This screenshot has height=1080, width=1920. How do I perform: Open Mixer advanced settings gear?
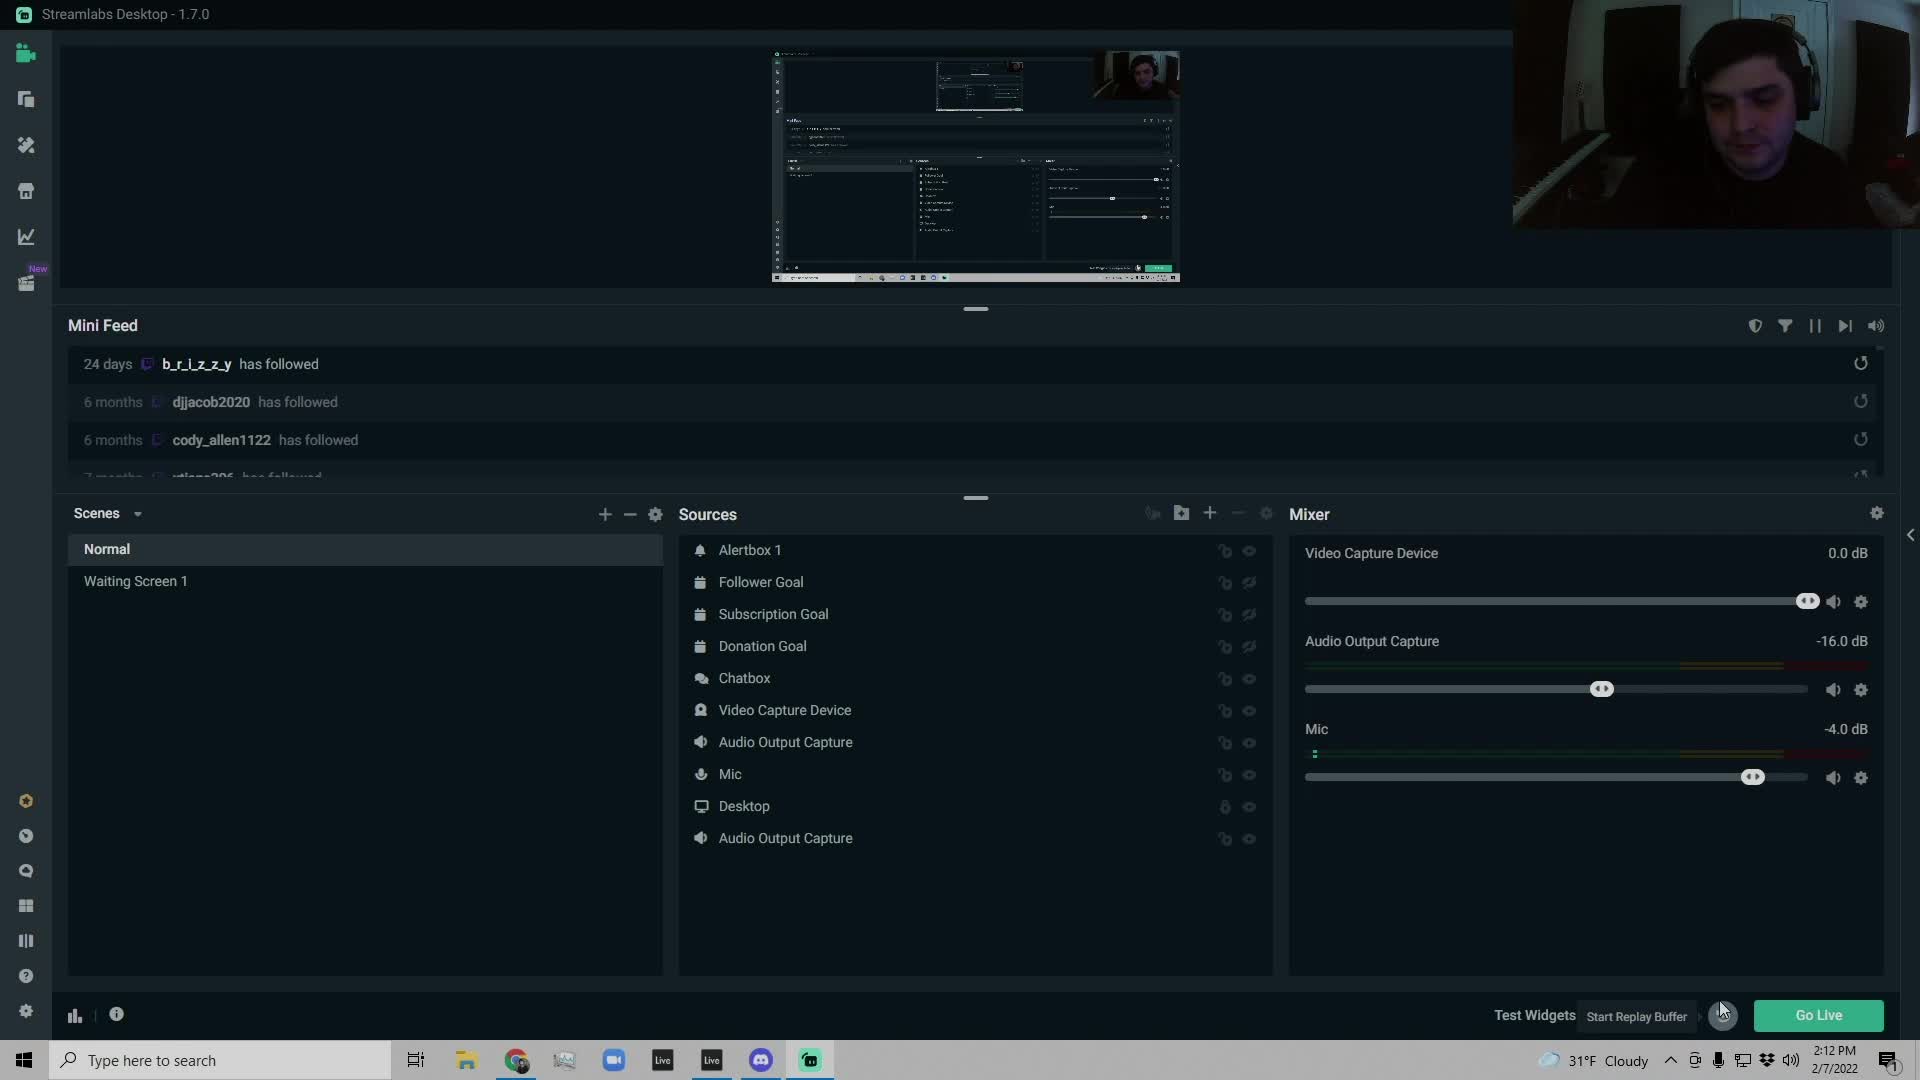point(1877,513)
